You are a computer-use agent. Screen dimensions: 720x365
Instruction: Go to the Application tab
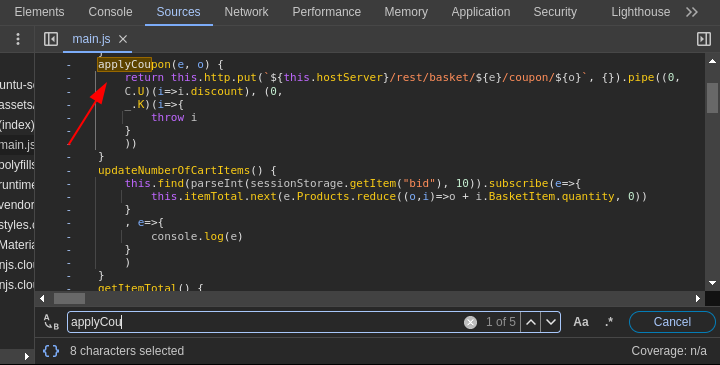(x=481, y=12)
